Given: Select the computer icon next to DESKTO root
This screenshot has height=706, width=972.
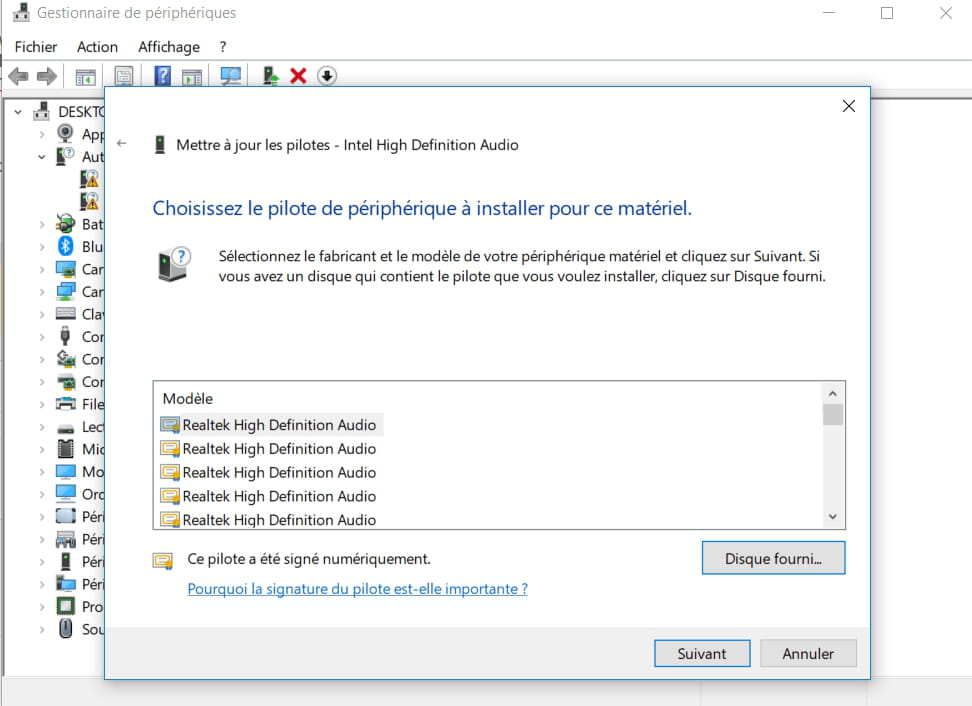Looking at the screenshot, I should (42, 111).
